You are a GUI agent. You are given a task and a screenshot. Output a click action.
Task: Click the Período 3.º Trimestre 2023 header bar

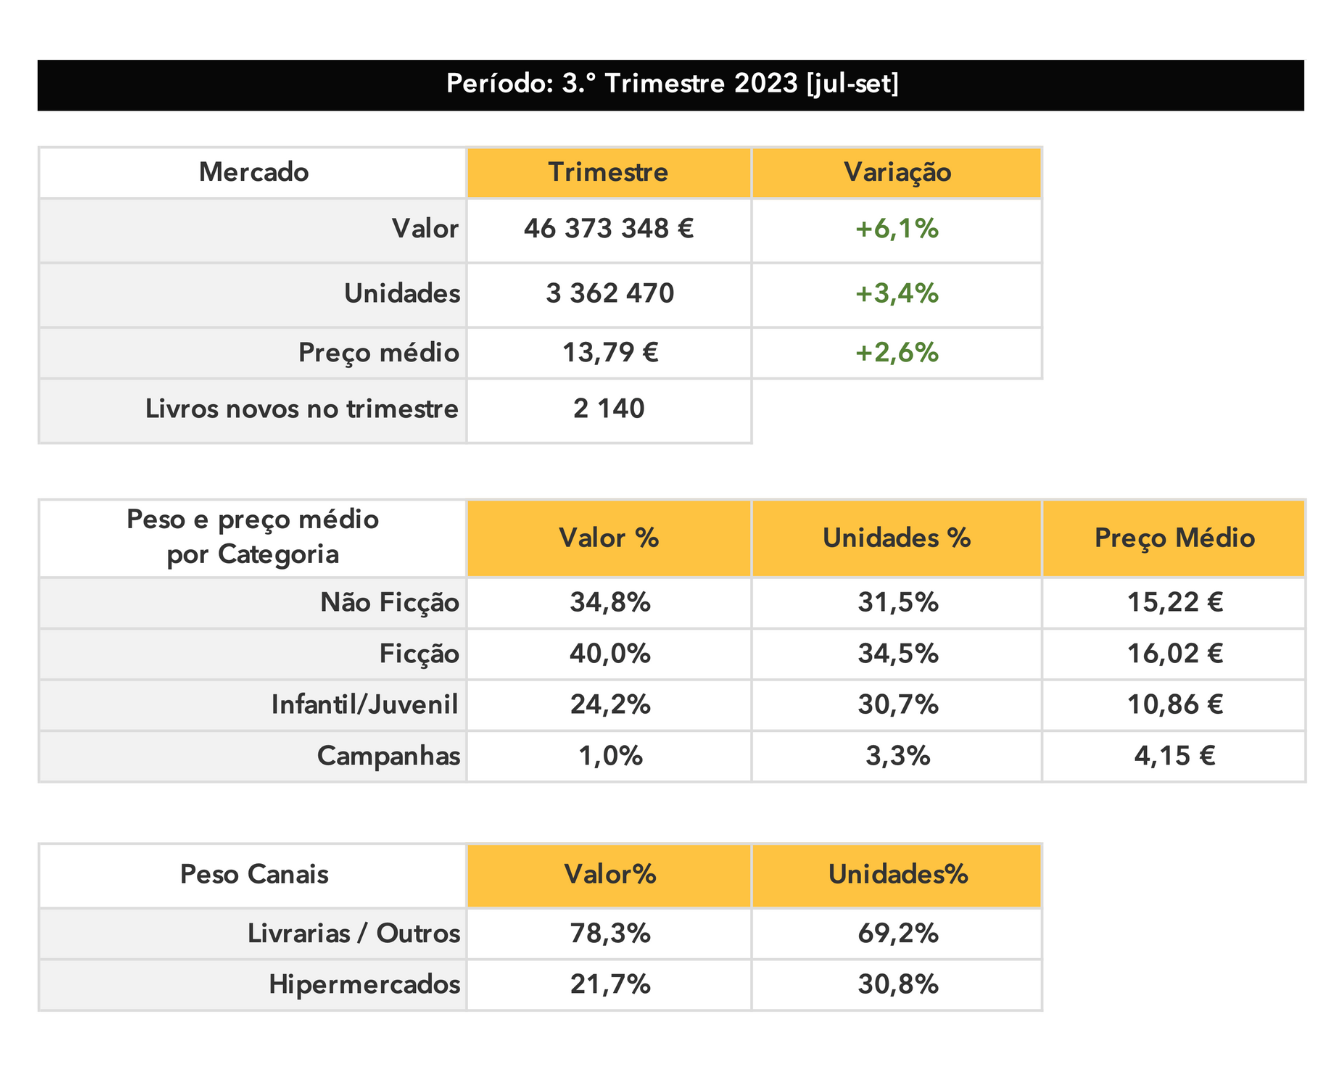click(670, 85)
